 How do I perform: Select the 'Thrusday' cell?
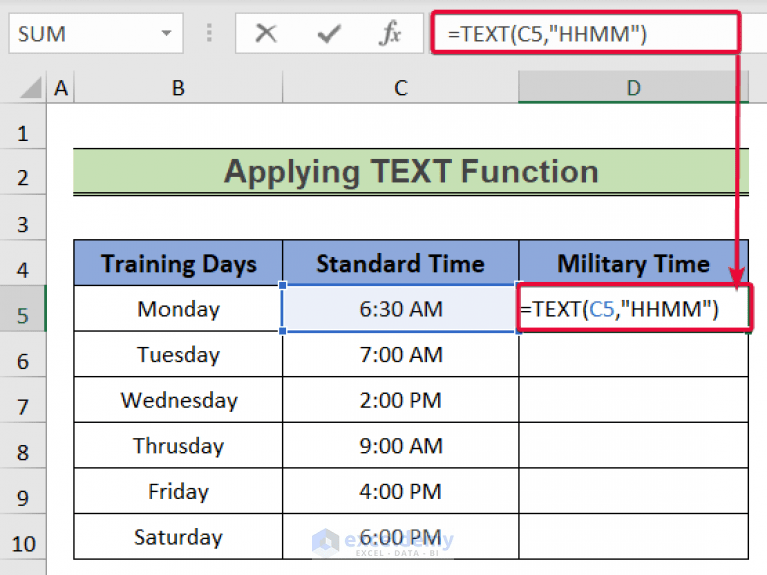tap(178, 445)
